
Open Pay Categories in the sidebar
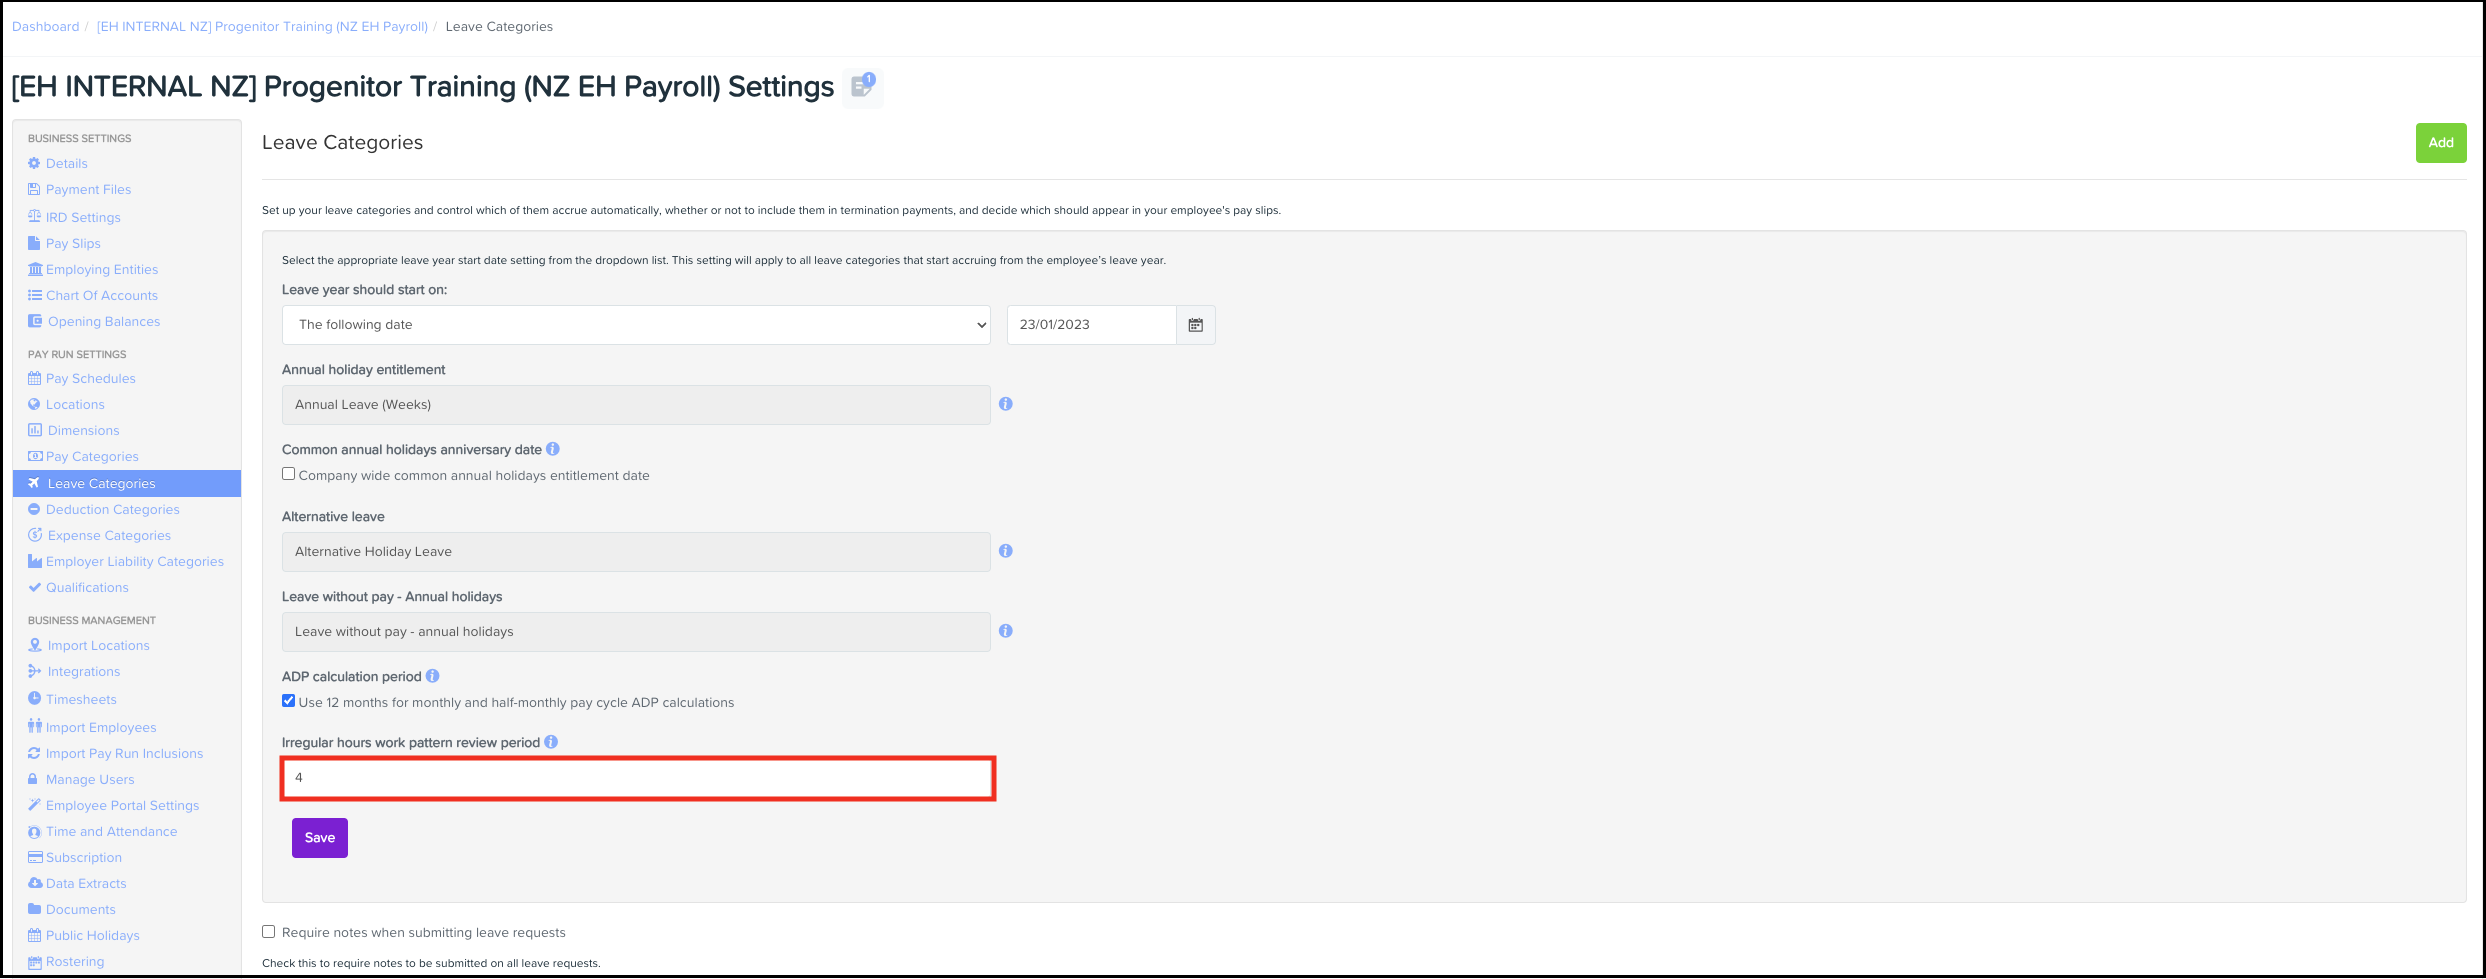[92, 456]
